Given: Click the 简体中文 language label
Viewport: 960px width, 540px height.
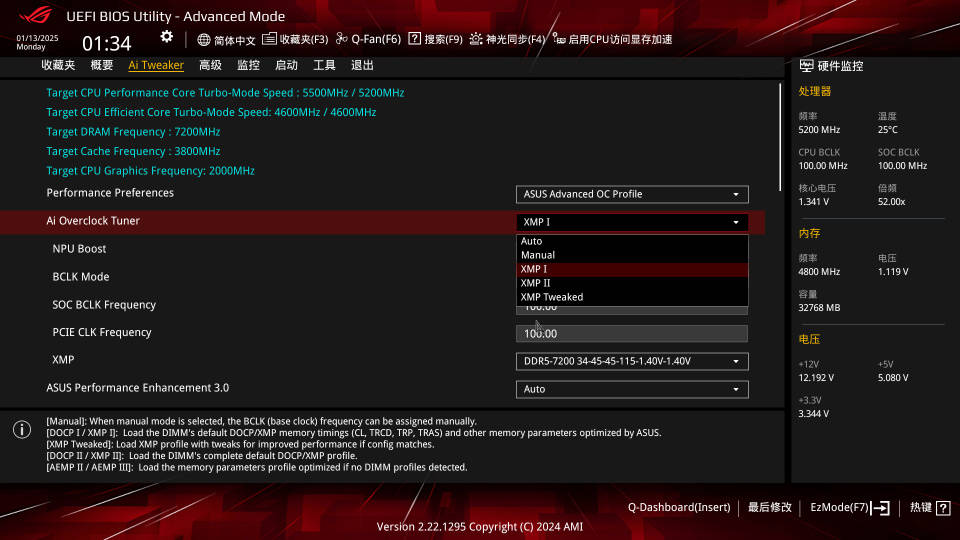Looking at the screenshot, I should tap(234, 40).
